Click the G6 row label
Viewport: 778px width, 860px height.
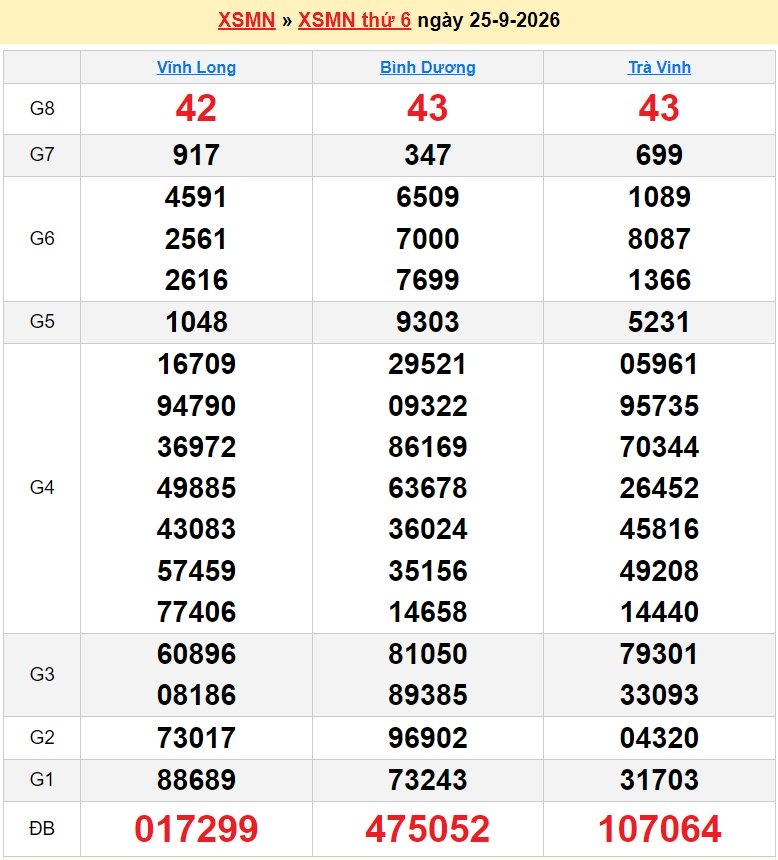point(42,239)
